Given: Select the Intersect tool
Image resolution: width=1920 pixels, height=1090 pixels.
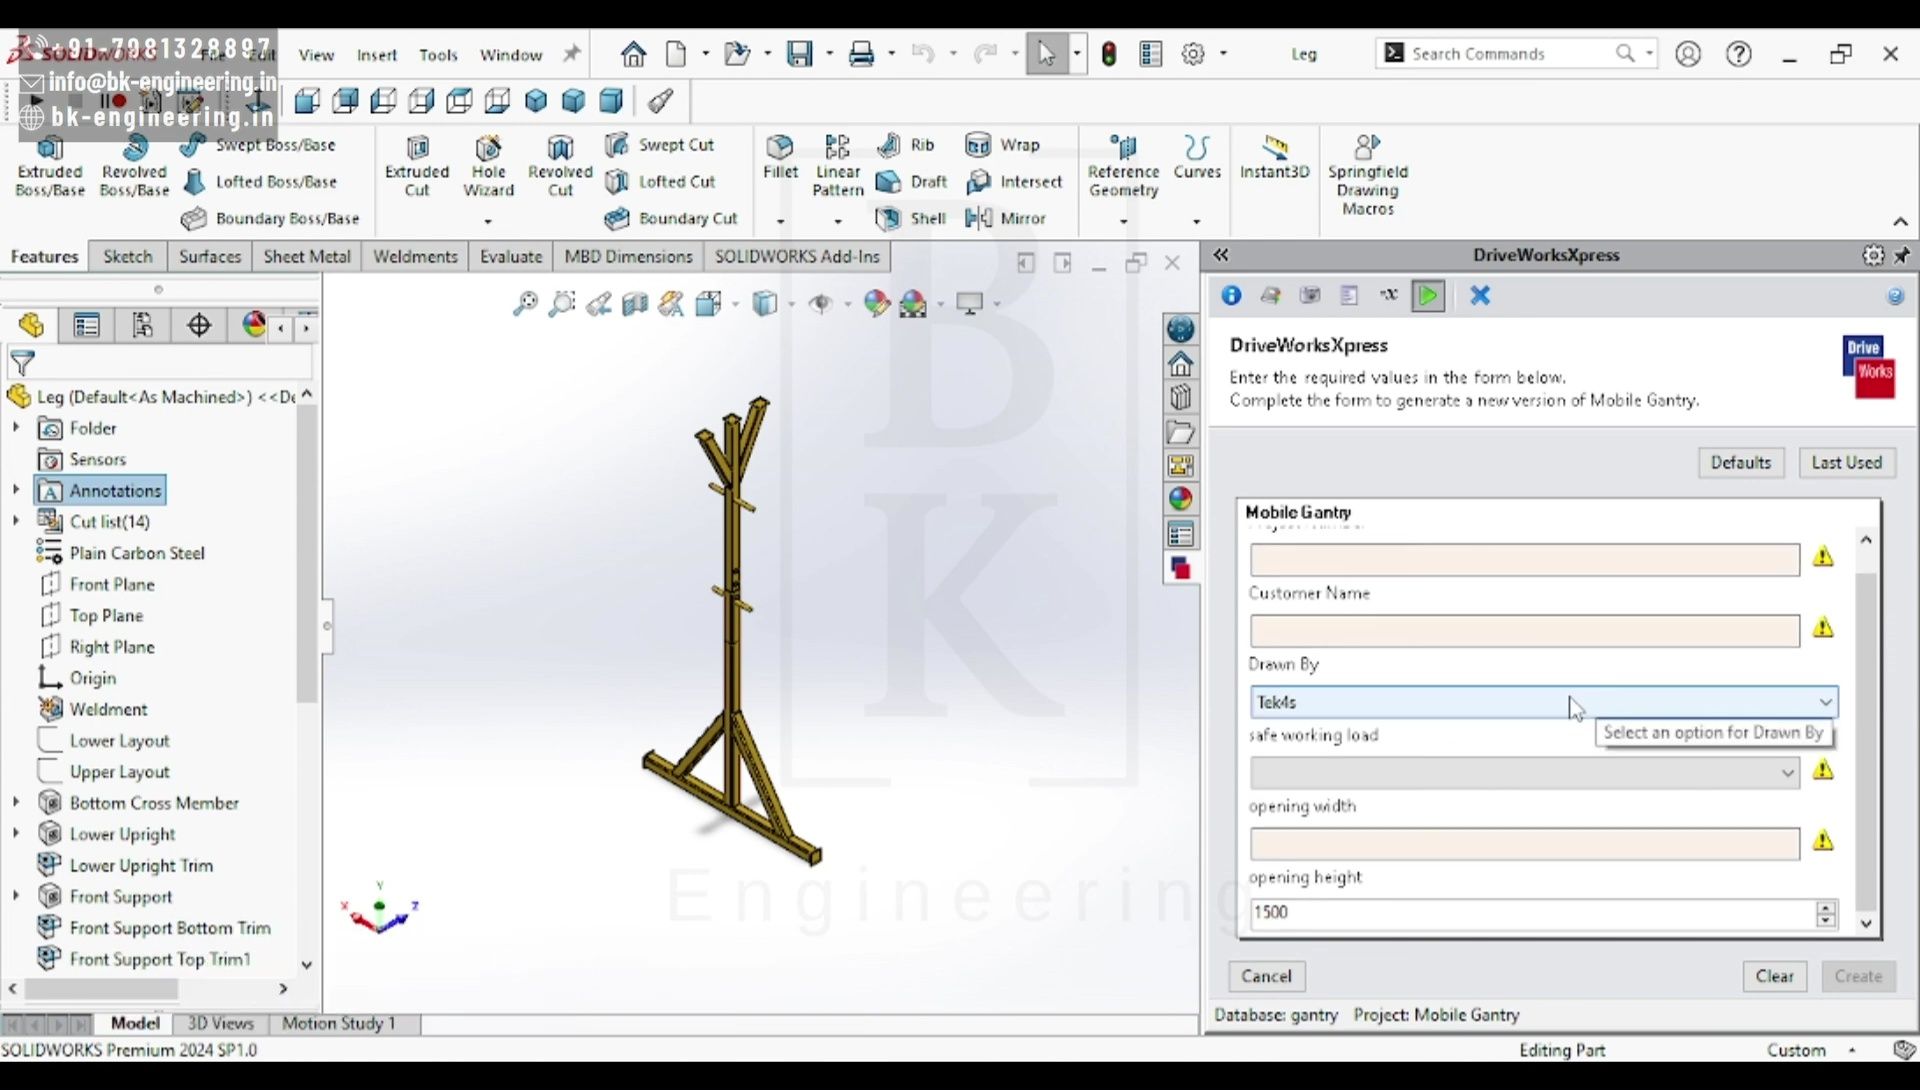Looking at the screenshot, I should pos(1013,181).
